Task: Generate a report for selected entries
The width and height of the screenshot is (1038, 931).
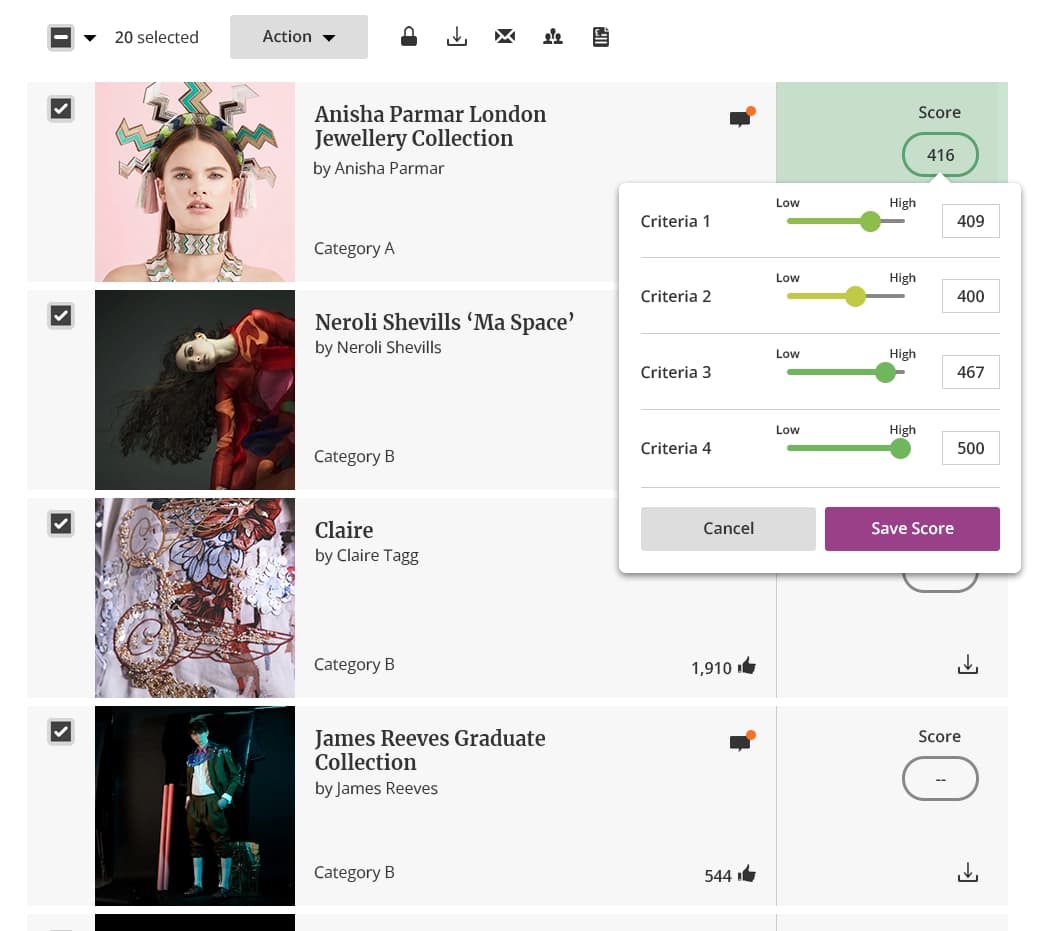Action: [x=600, y=36]
